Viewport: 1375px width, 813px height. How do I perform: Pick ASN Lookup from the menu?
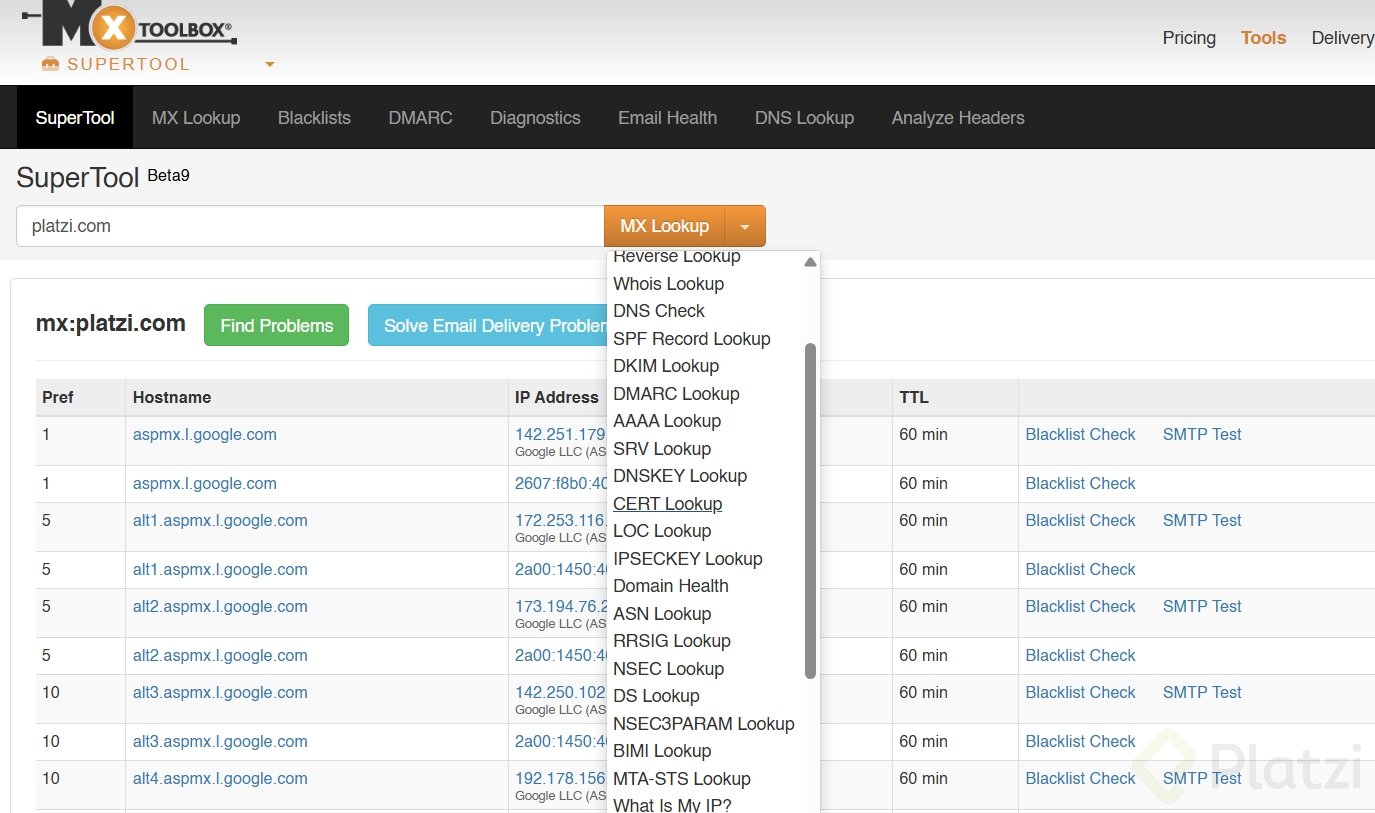[662, 614]
